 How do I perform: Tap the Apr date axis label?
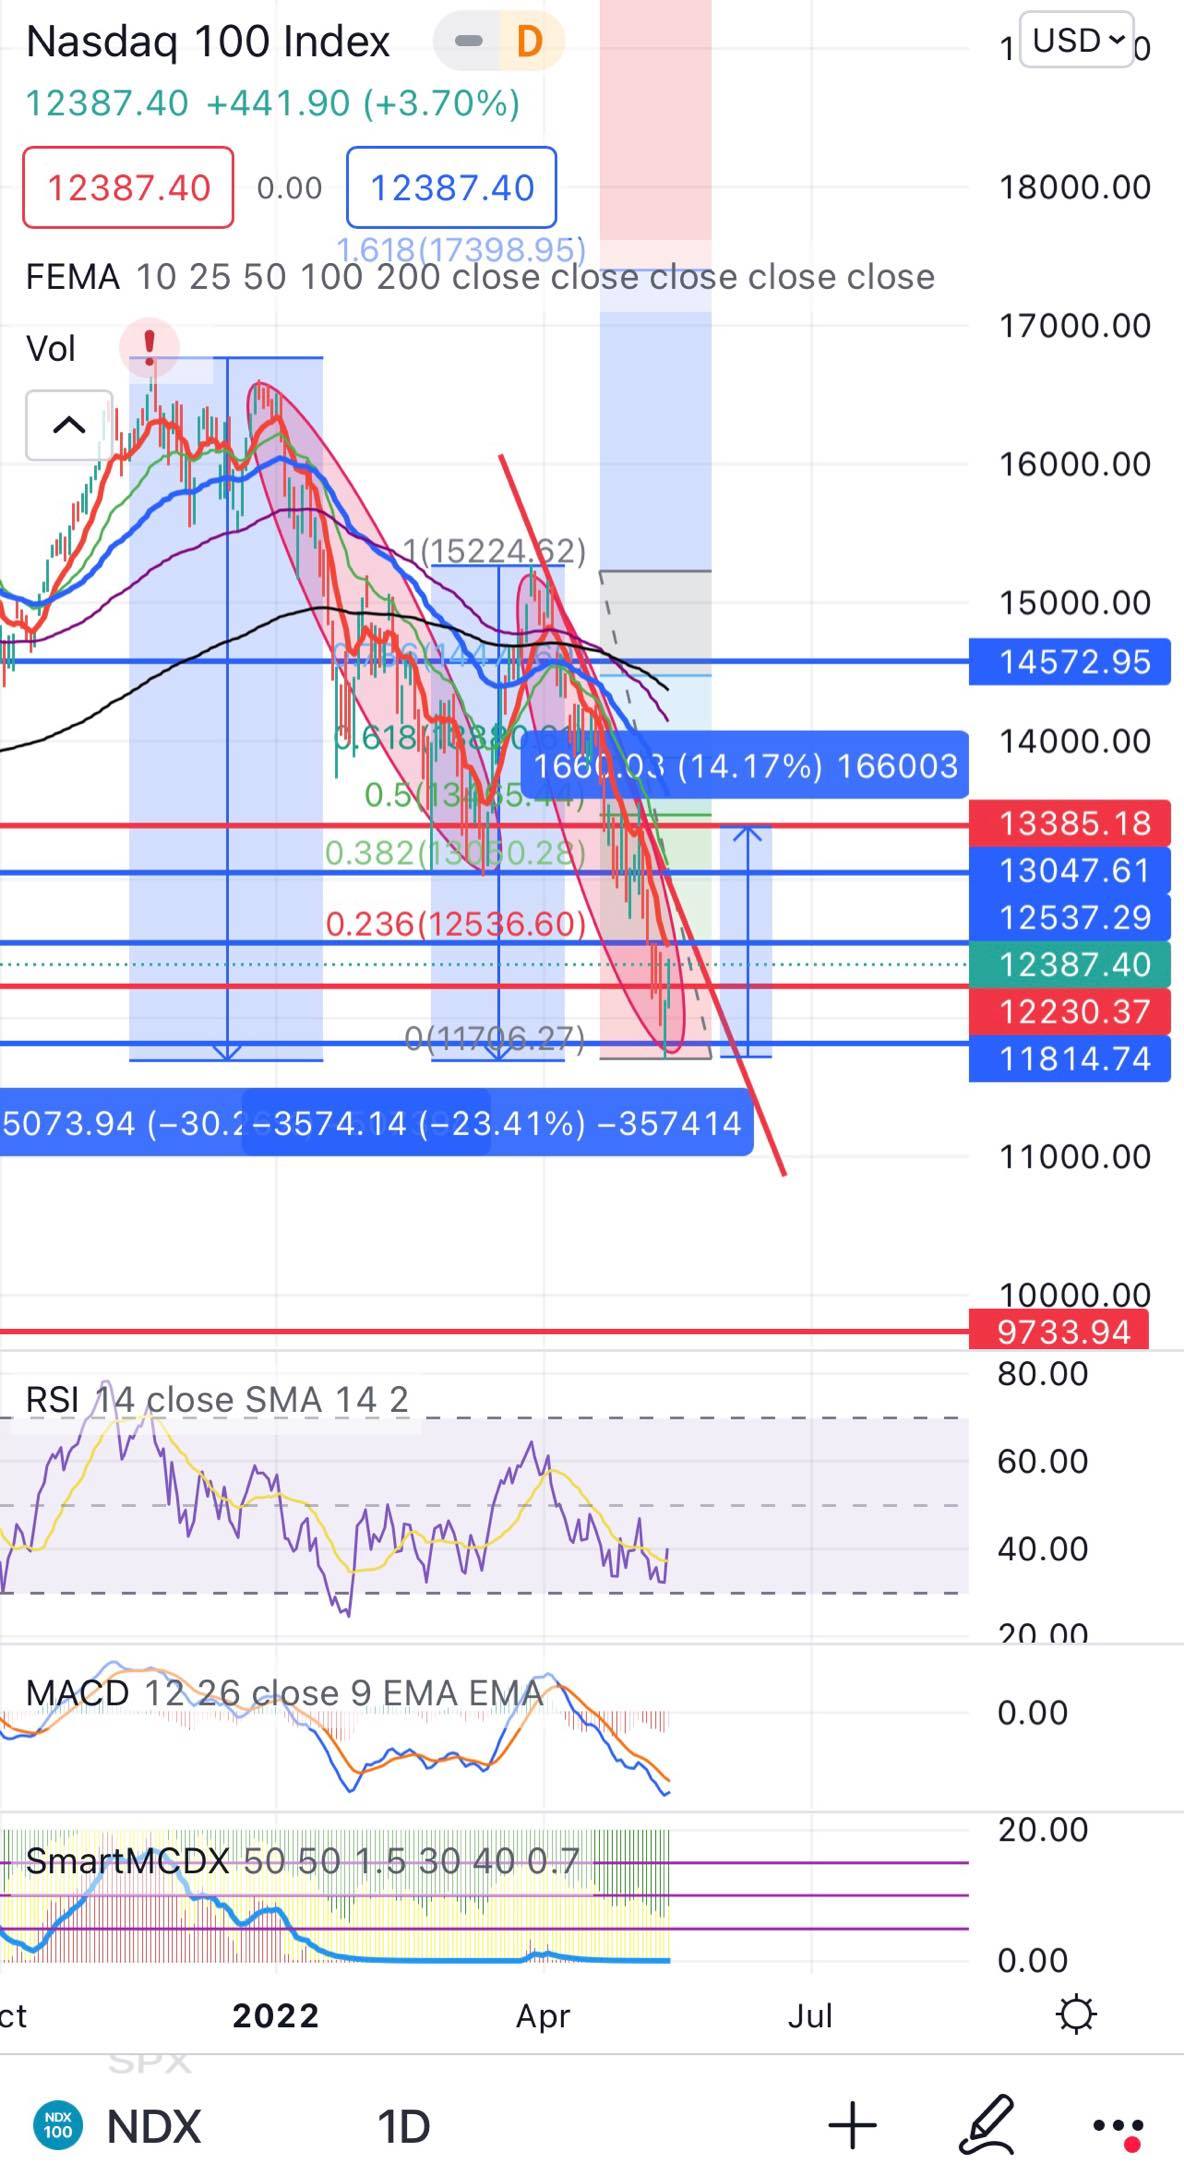[543, 2016]
